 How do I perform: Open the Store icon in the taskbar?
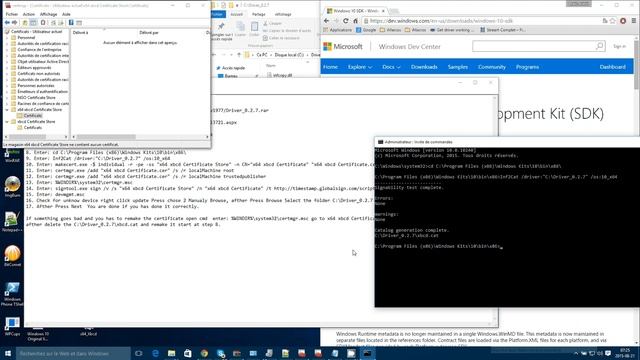point(188,353)
